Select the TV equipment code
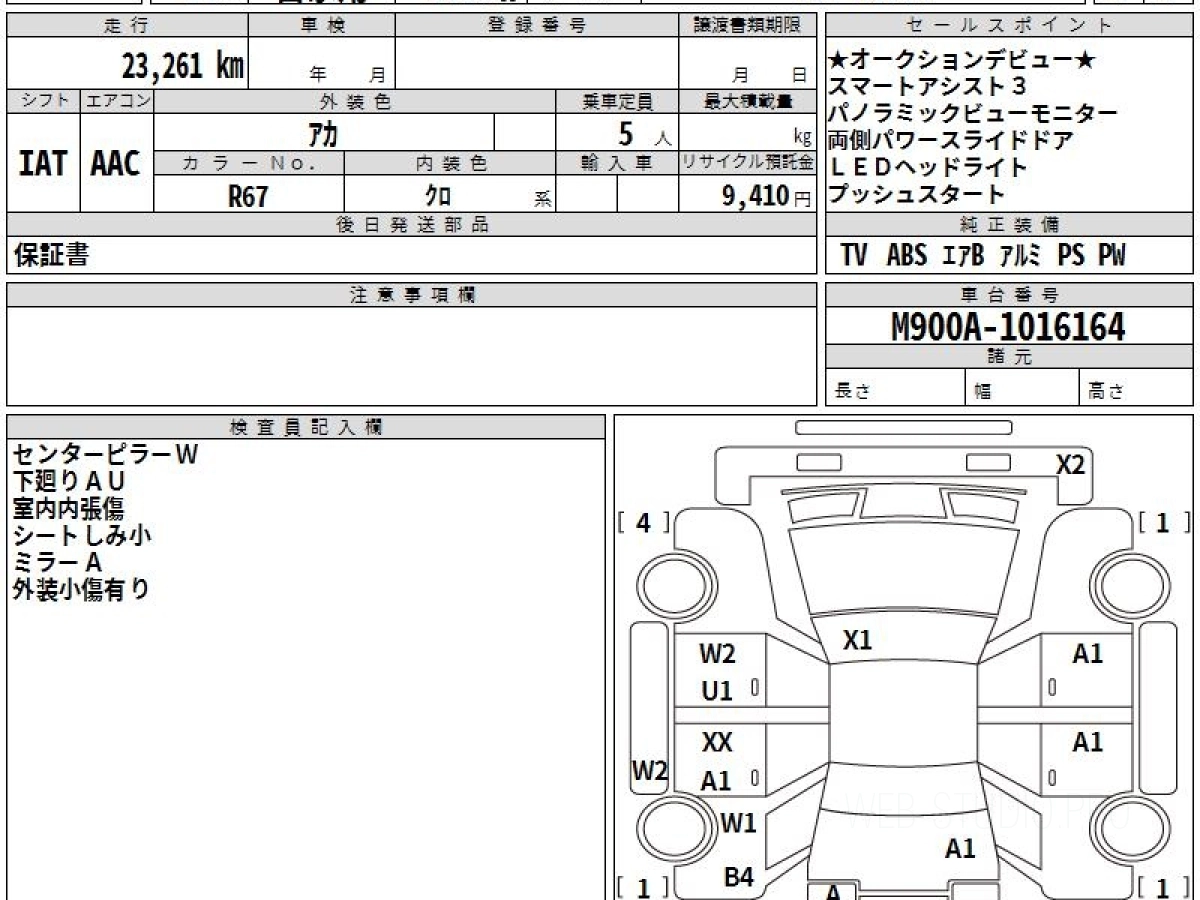The image size is (1200, 900). 854,255
